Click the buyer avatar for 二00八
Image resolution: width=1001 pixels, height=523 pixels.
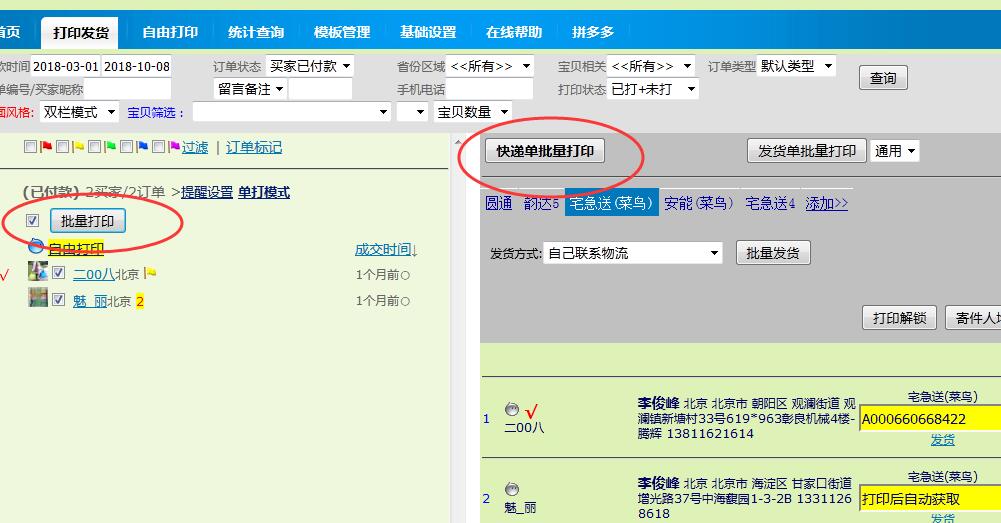pyautogui.click(x=38, y=272)
